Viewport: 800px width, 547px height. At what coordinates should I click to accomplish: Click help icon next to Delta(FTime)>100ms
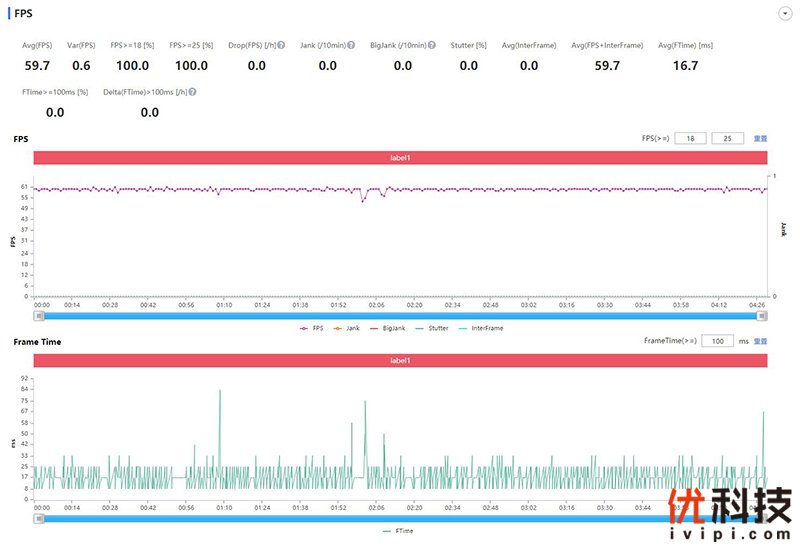(x=192, y=91)
